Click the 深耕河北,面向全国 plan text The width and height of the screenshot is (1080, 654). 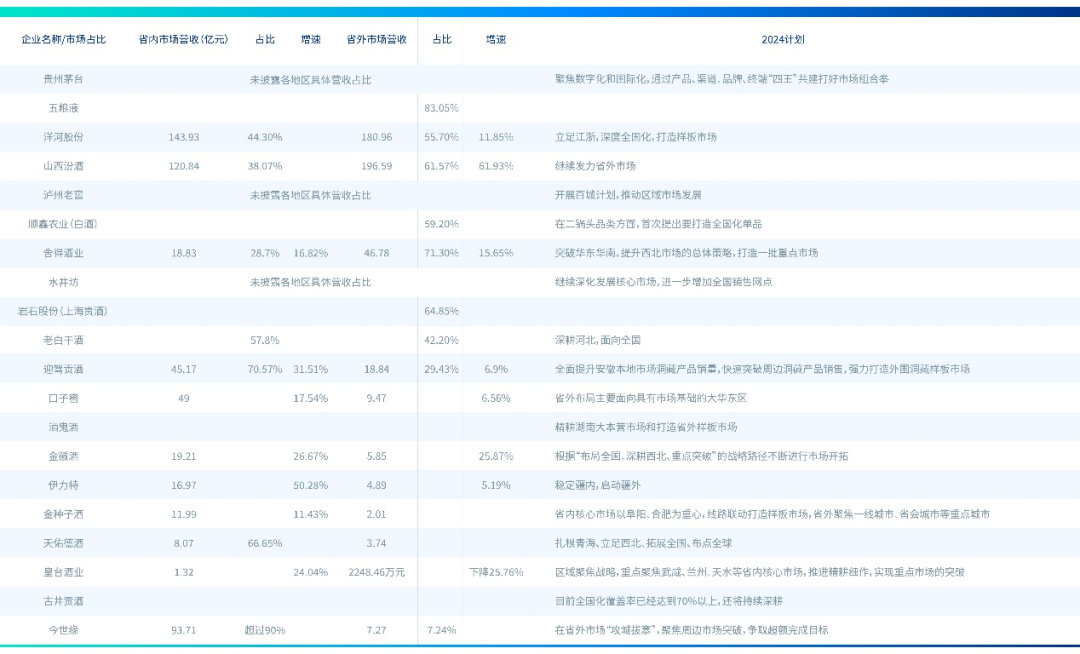(598, 339)
